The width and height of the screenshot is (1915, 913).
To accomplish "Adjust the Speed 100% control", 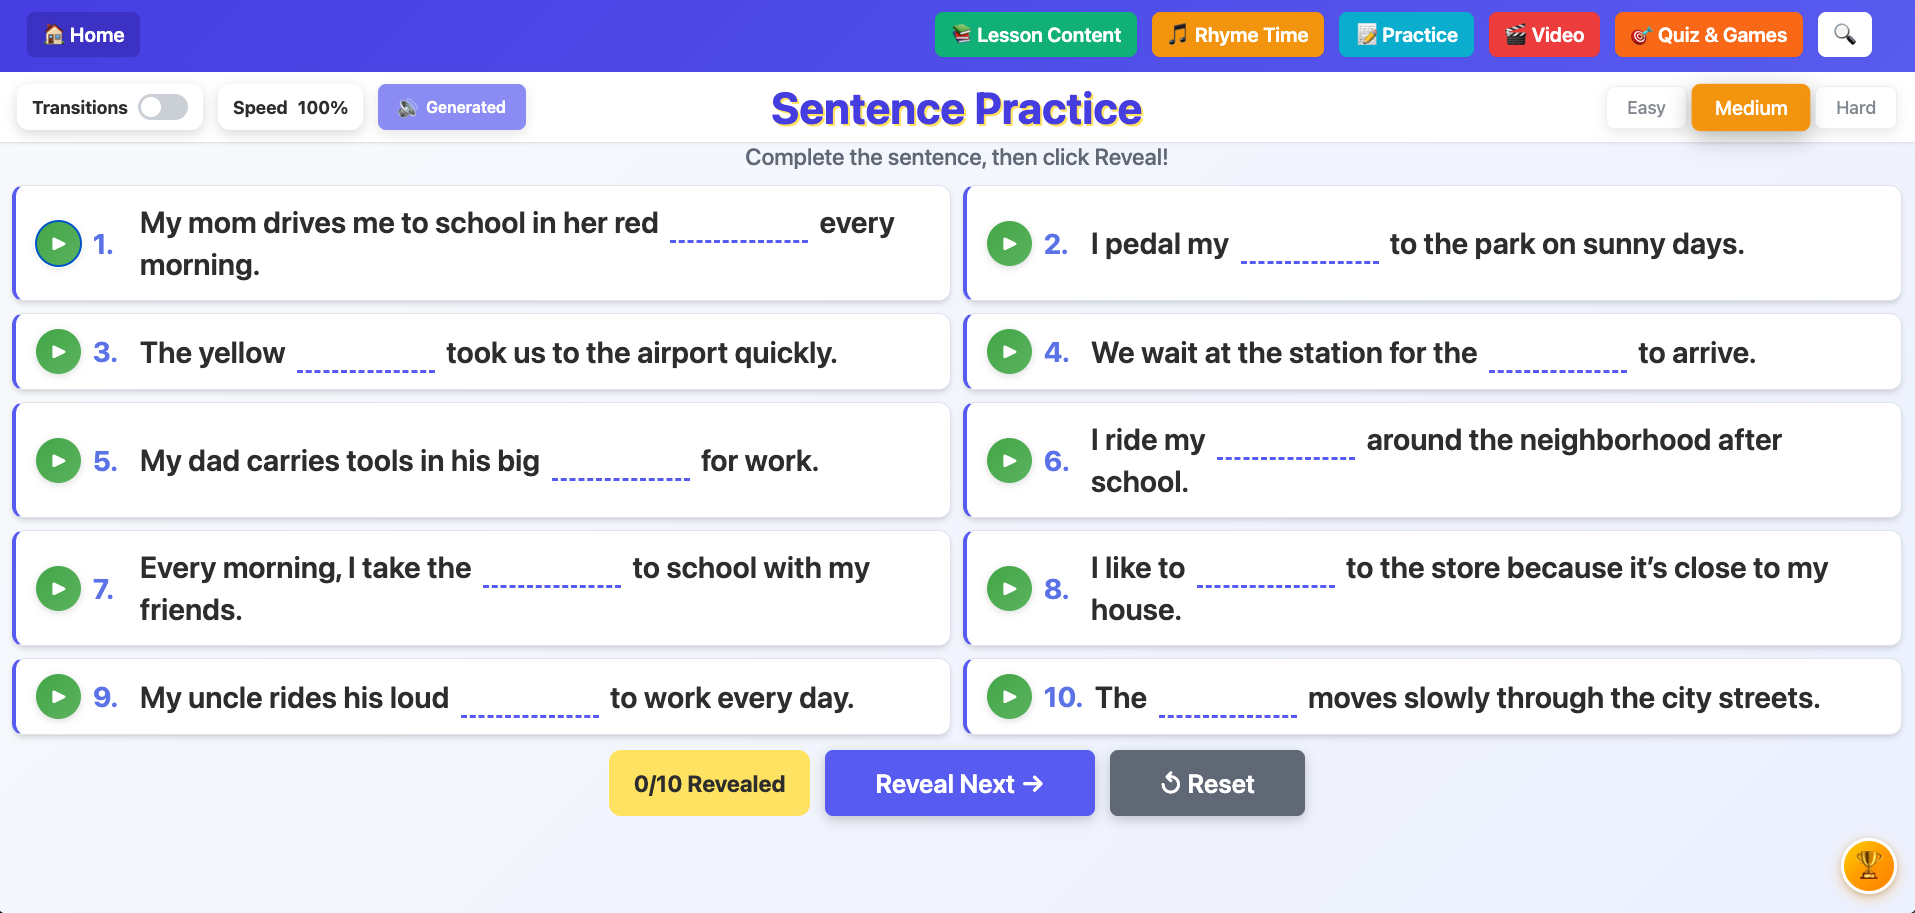I will point(290,107).
